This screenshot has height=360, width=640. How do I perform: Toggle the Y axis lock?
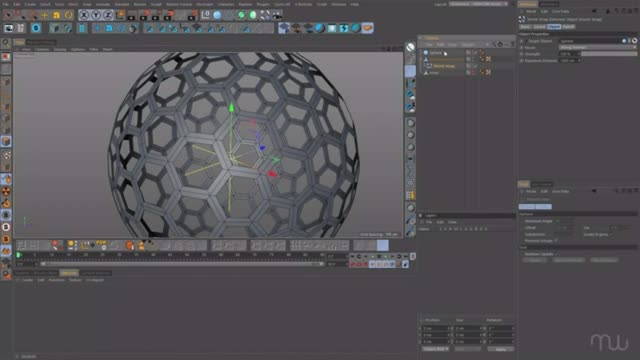click(96, 15)
